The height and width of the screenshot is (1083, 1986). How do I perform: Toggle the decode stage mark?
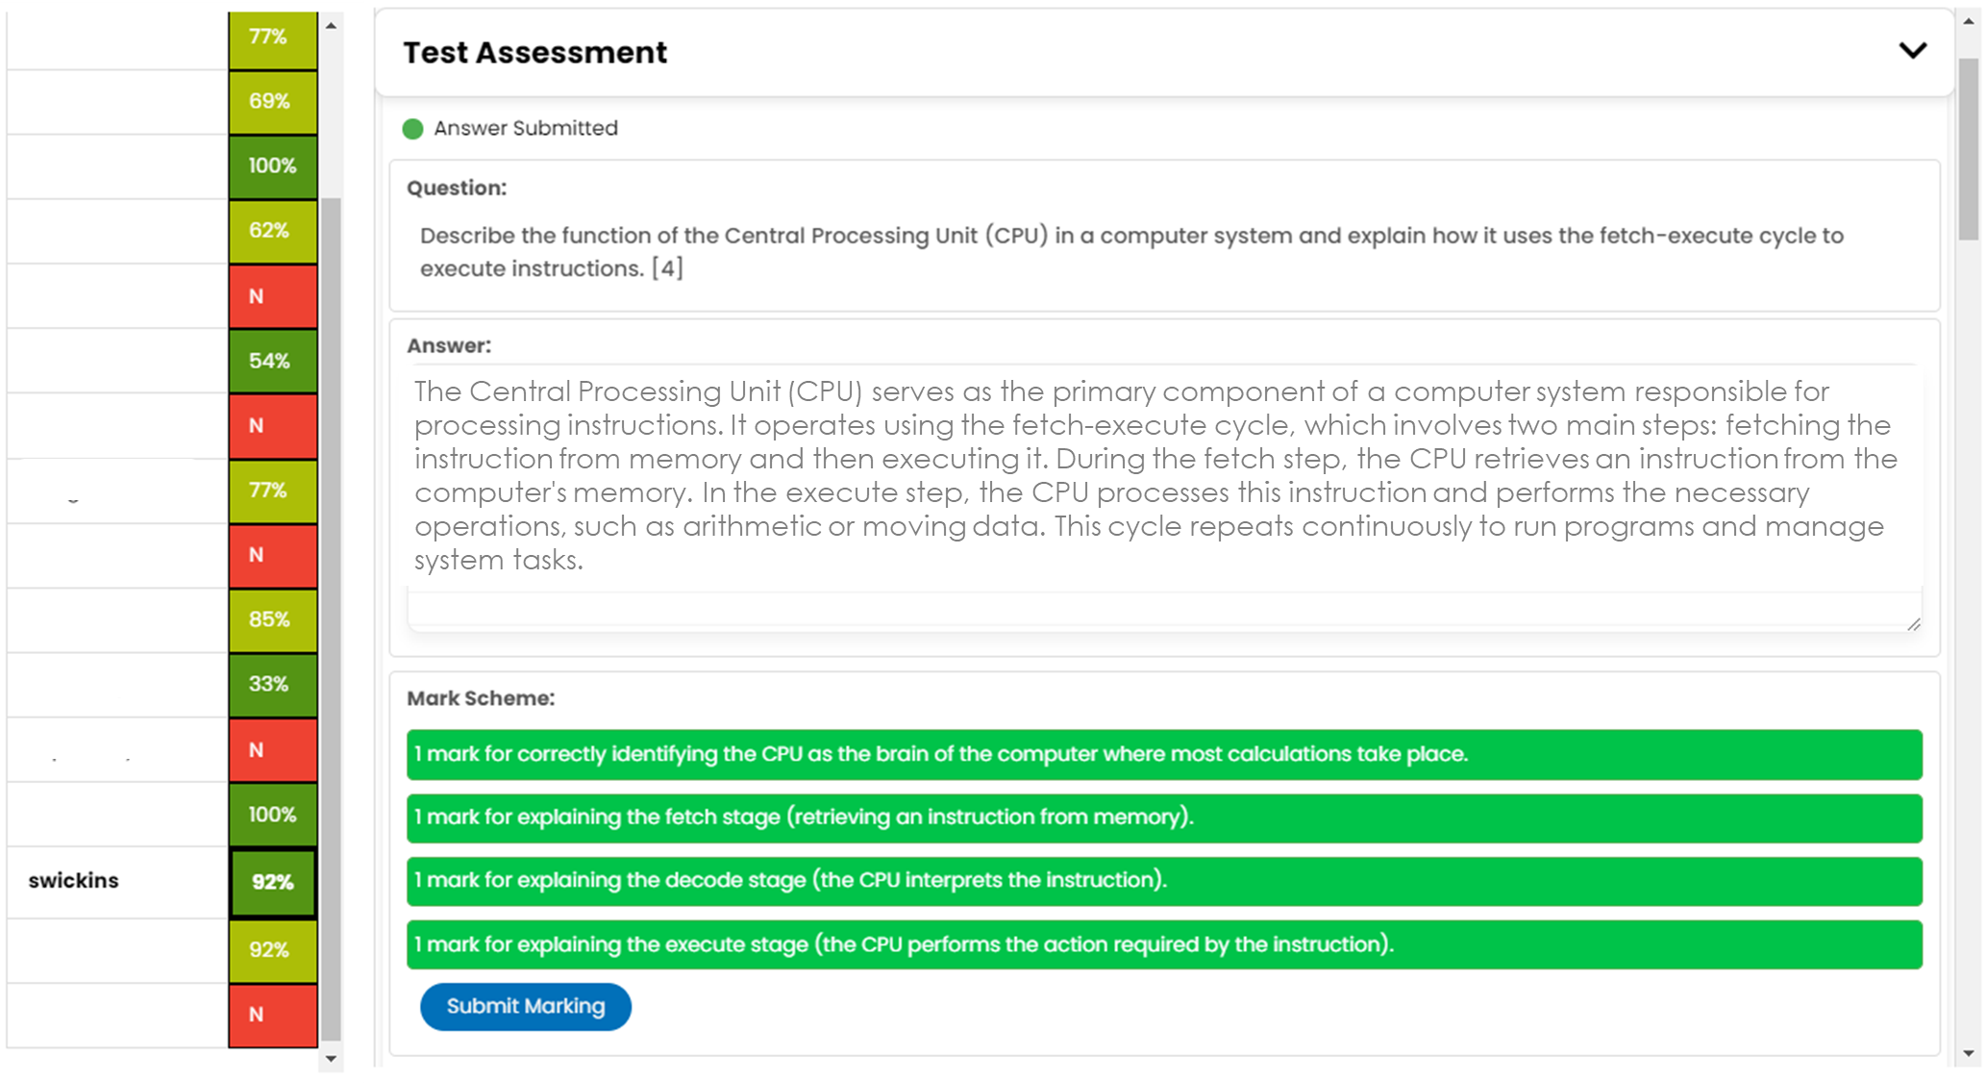pyautogui.click(x=1163, y=881)
